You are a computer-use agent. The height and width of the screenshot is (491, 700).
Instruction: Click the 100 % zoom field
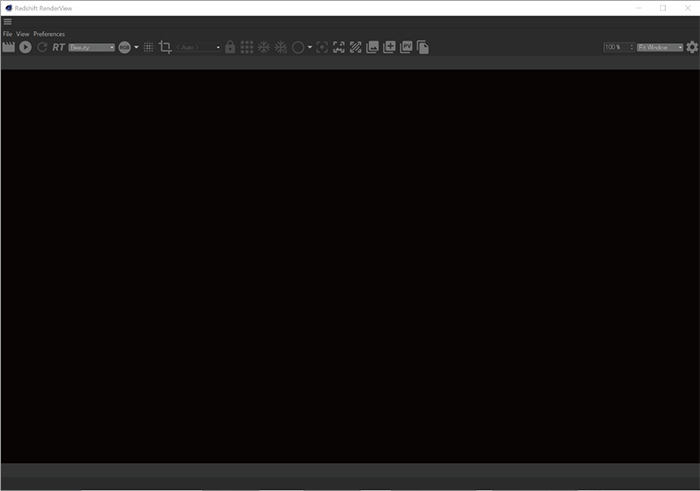point(616,47)
